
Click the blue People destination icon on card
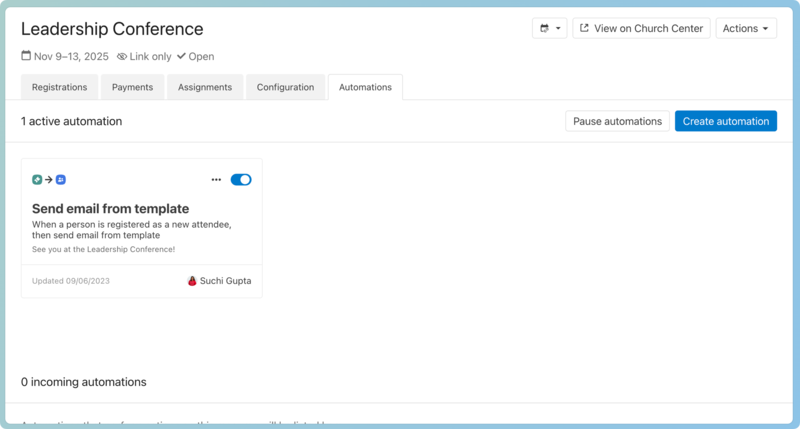pyautogui.click(x=61, y=180)
